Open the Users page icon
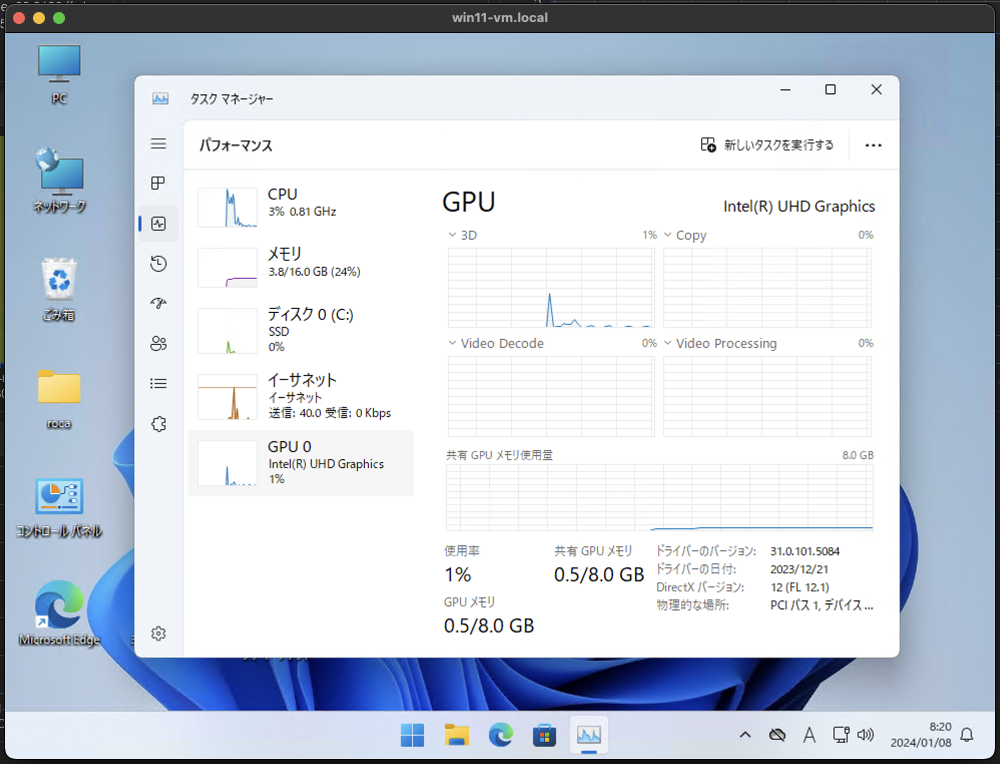This screenshot has width=1000, height=764. click(158, 344)
